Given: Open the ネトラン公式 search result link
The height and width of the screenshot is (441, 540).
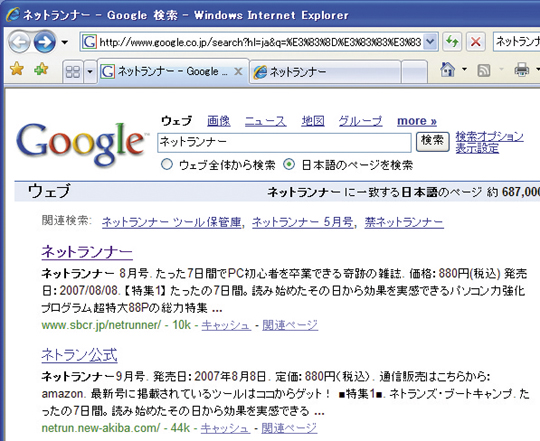Looking at the screenshot, I should click(x=80, y=355).
